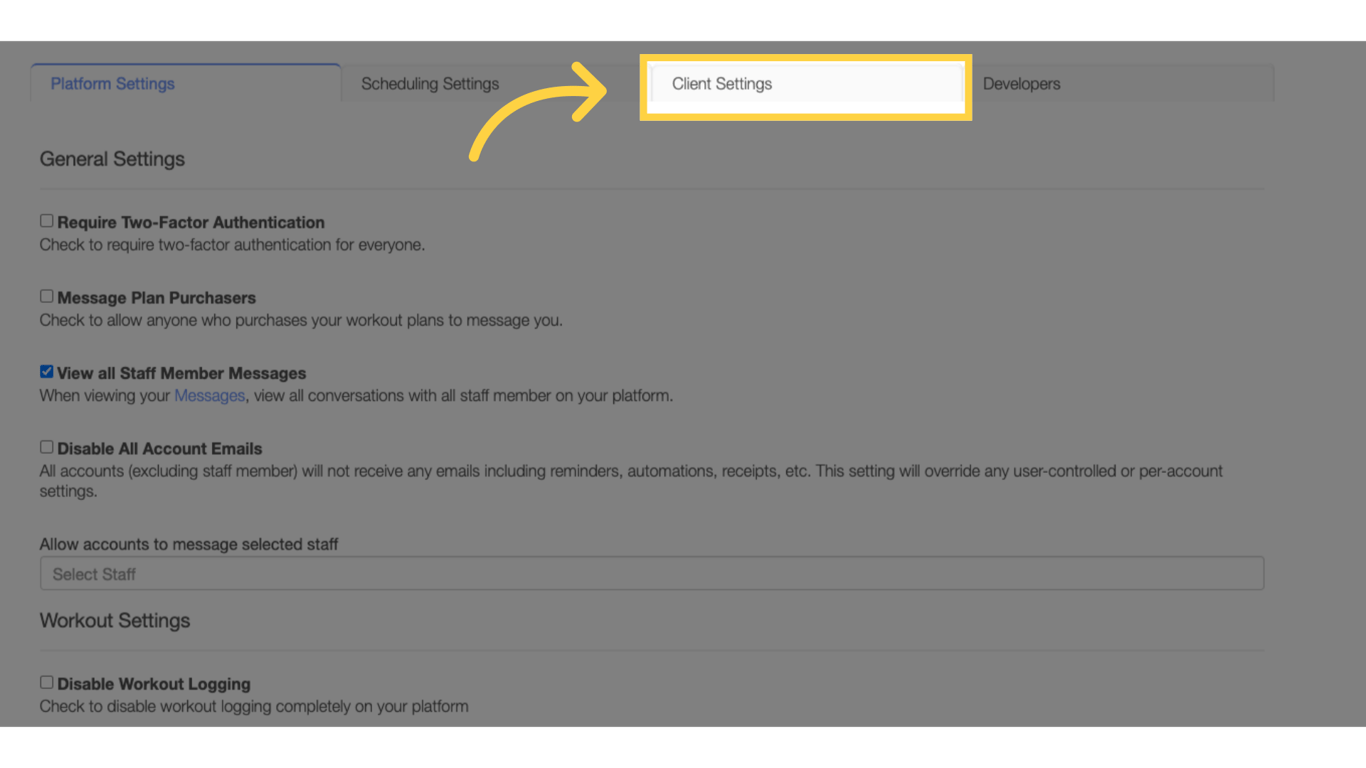Screen dimensions: 1366x768
Task: Open the staff selection dropdown
Action: tap(651, 573)
